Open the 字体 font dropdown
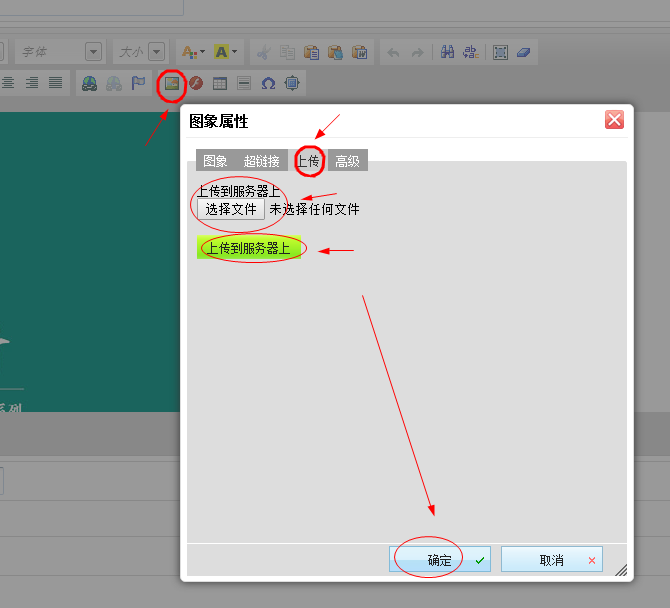Viewport: 670px width, 608px height. point(93,52)
